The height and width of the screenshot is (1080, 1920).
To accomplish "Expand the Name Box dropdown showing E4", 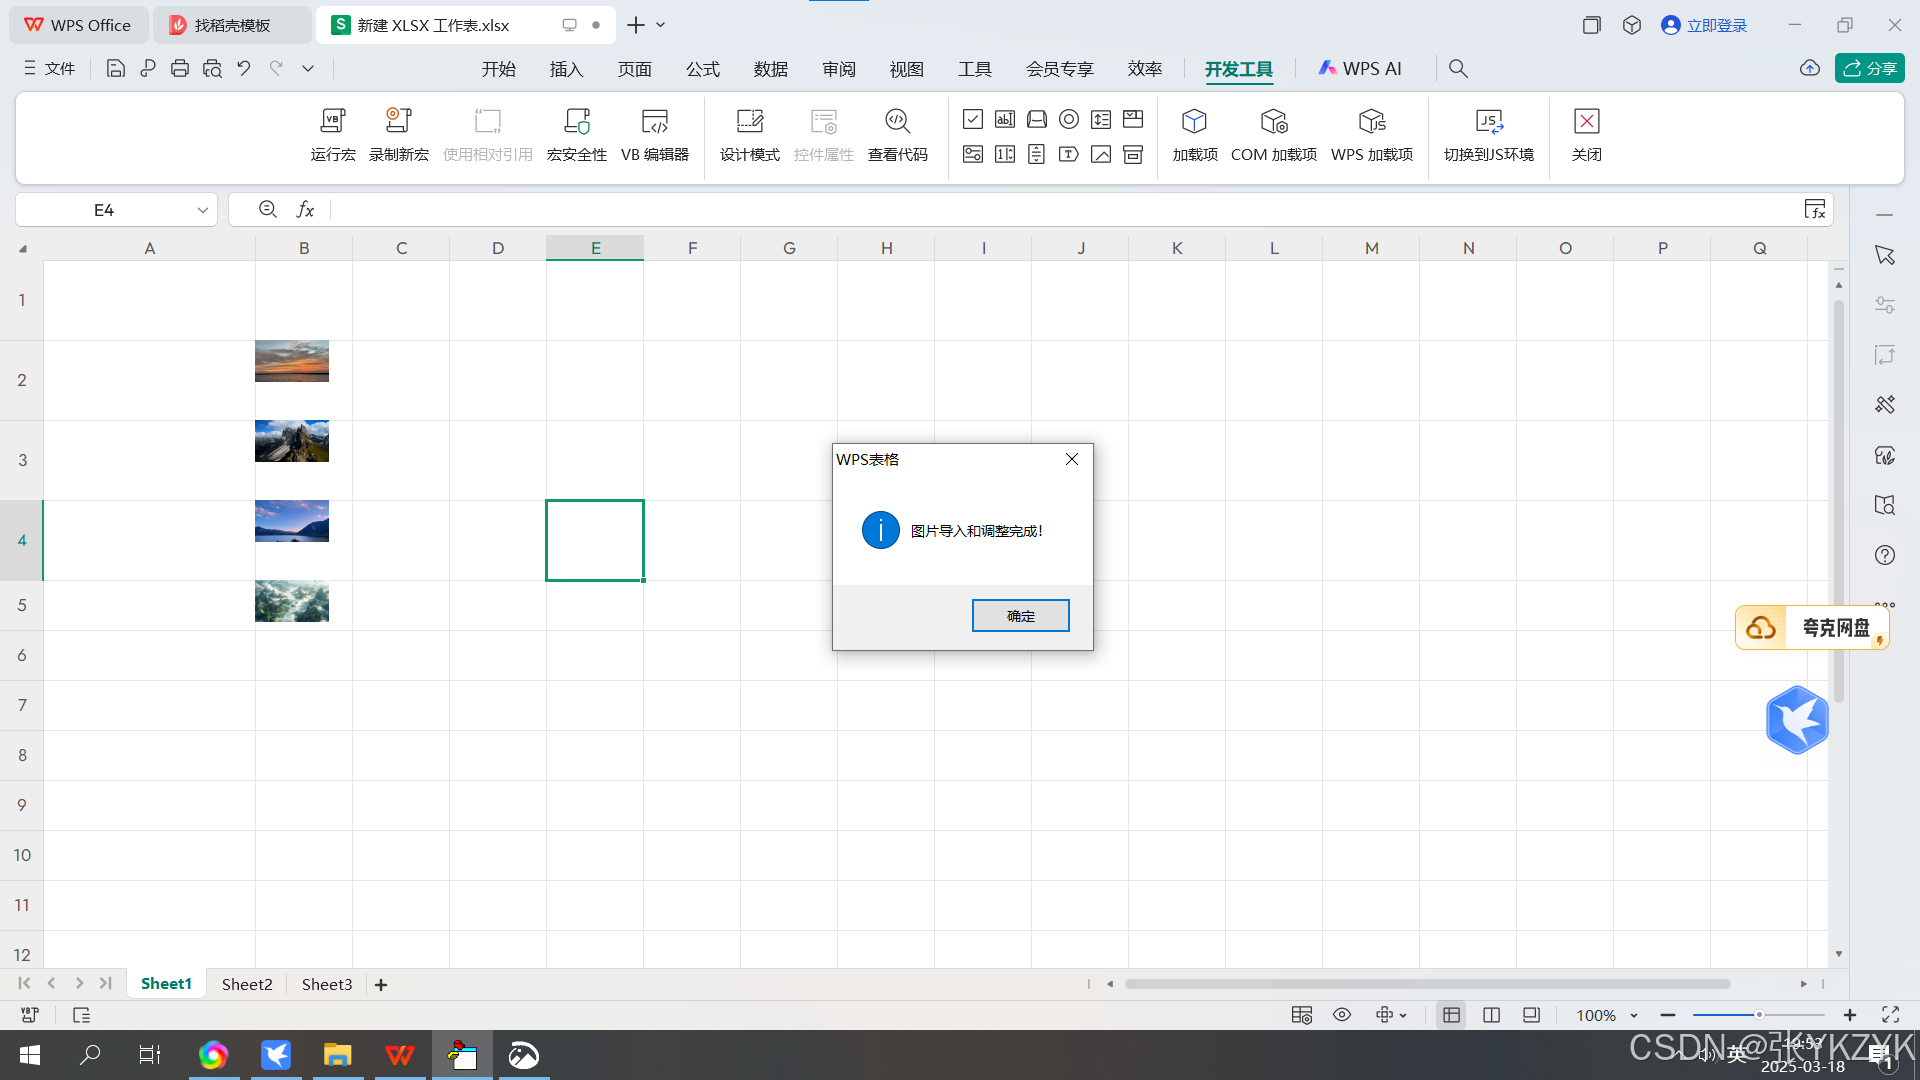I will pyautogui.click(x=202, y=210).
